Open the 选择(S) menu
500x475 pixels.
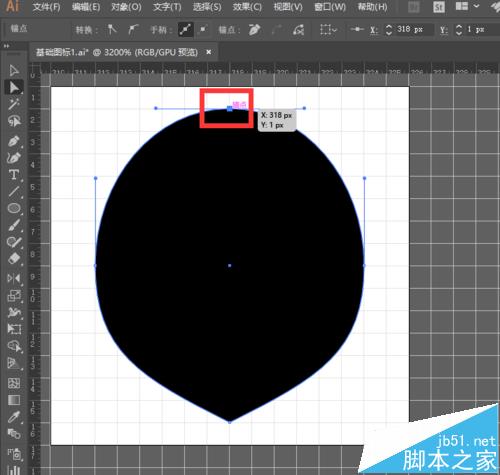click(207, 7)
